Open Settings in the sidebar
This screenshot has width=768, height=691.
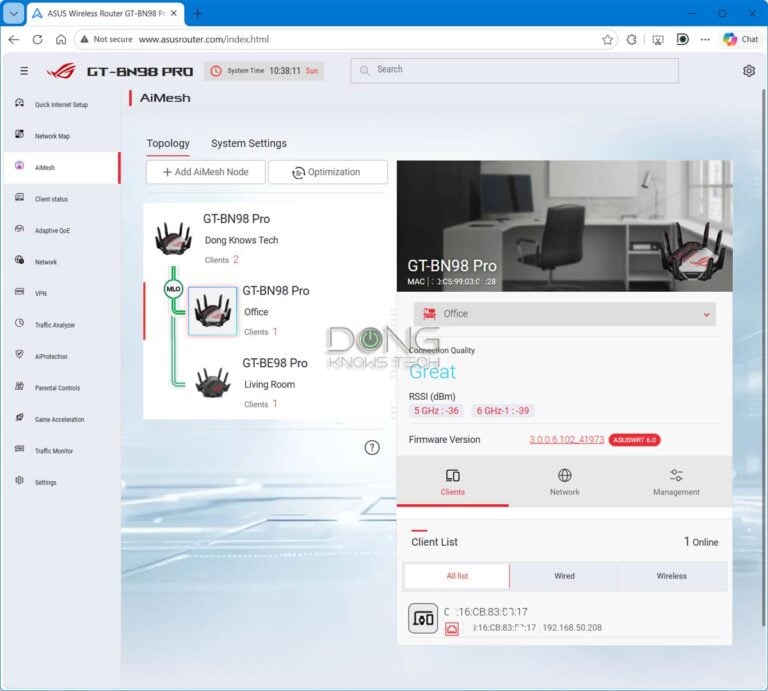pos(61,482)
